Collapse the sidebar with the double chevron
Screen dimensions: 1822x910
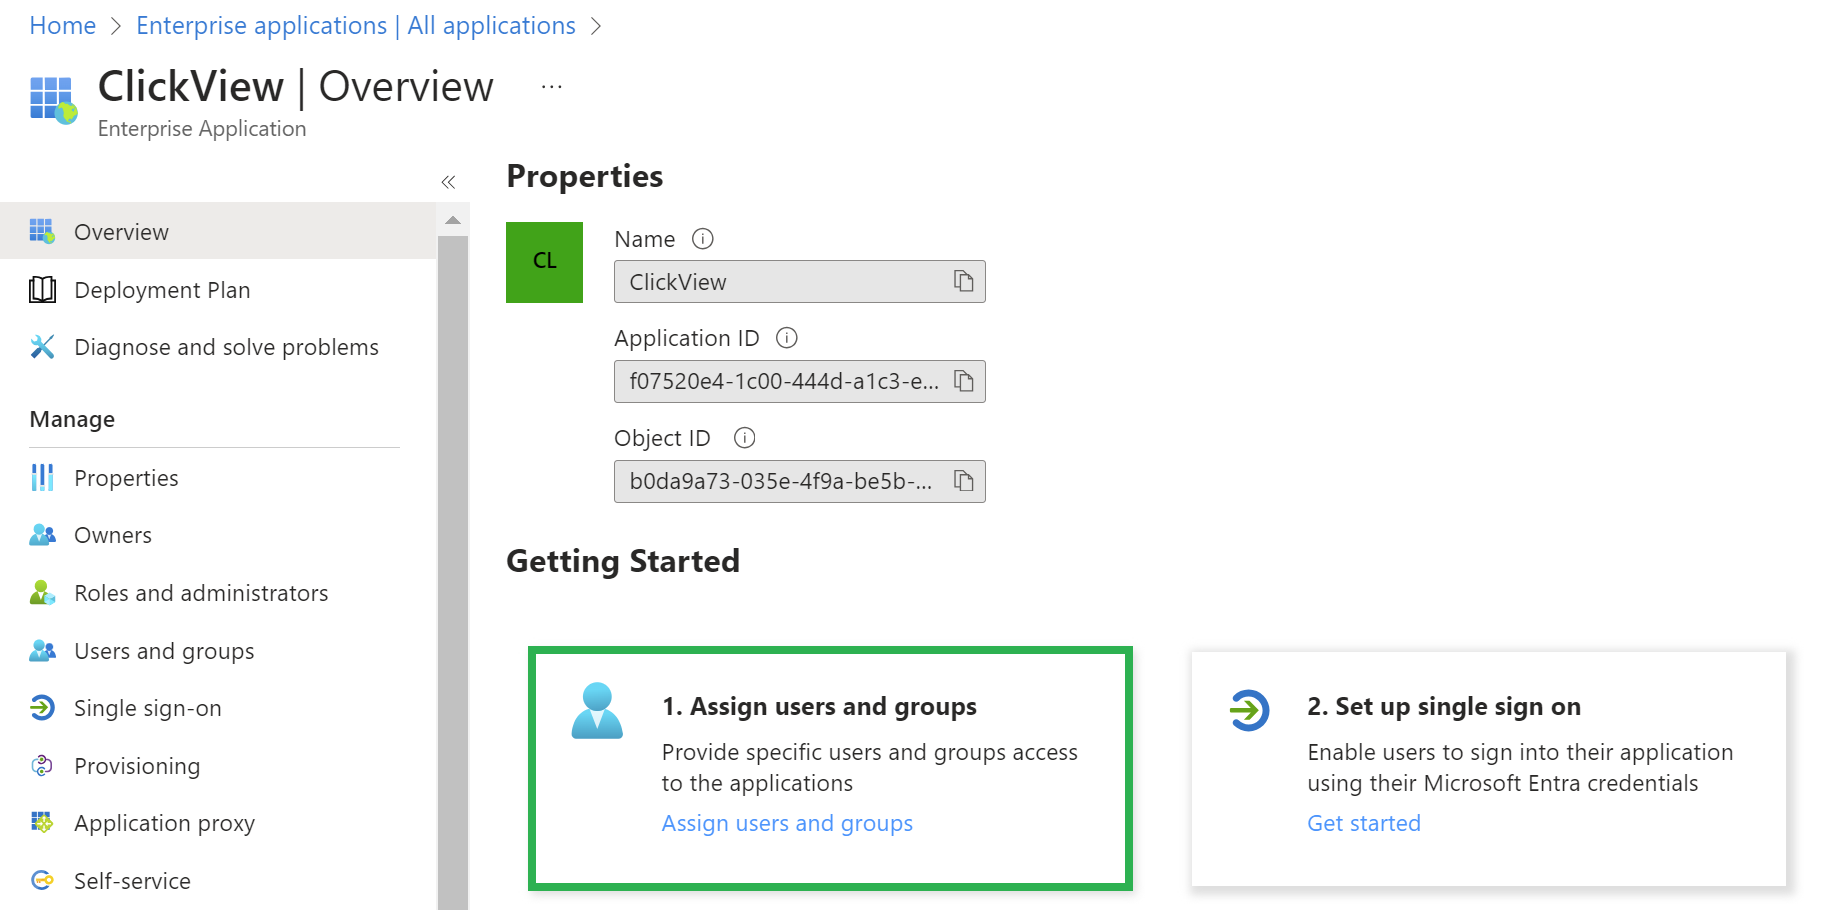448,182
